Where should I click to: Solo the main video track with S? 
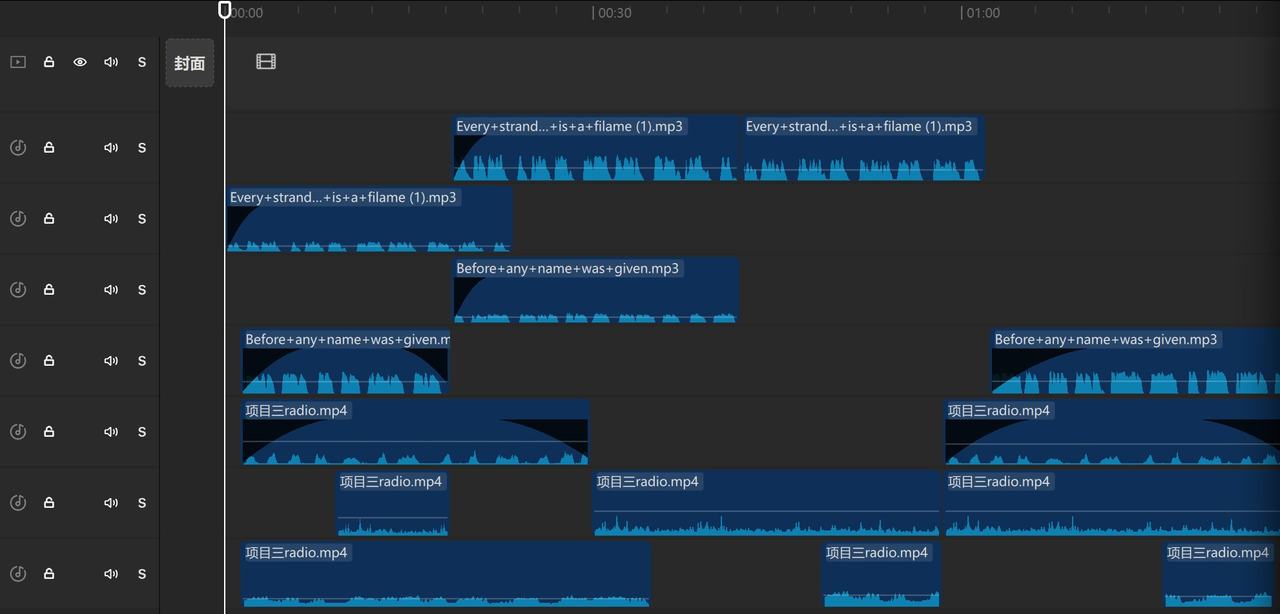pyautogui.click(x=142, y=62)
